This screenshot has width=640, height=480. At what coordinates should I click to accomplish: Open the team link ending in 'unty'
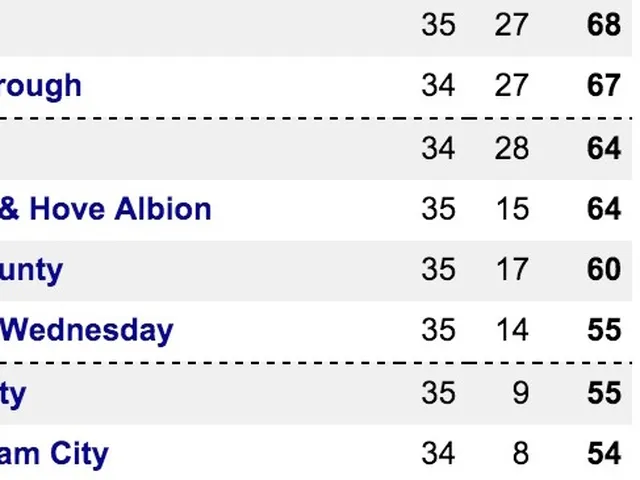pos(31,270)
